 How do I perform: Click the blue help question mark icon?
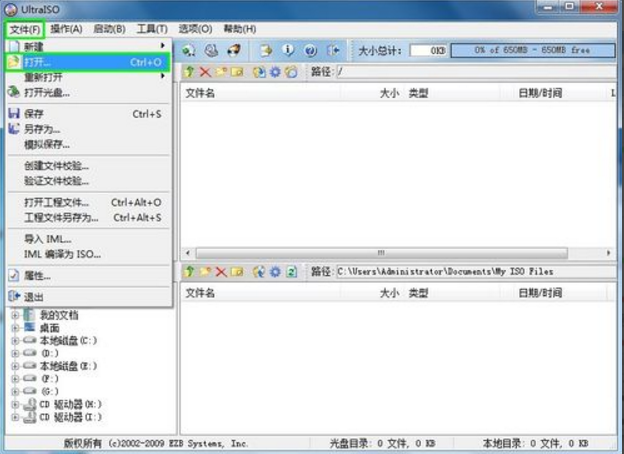310,51
